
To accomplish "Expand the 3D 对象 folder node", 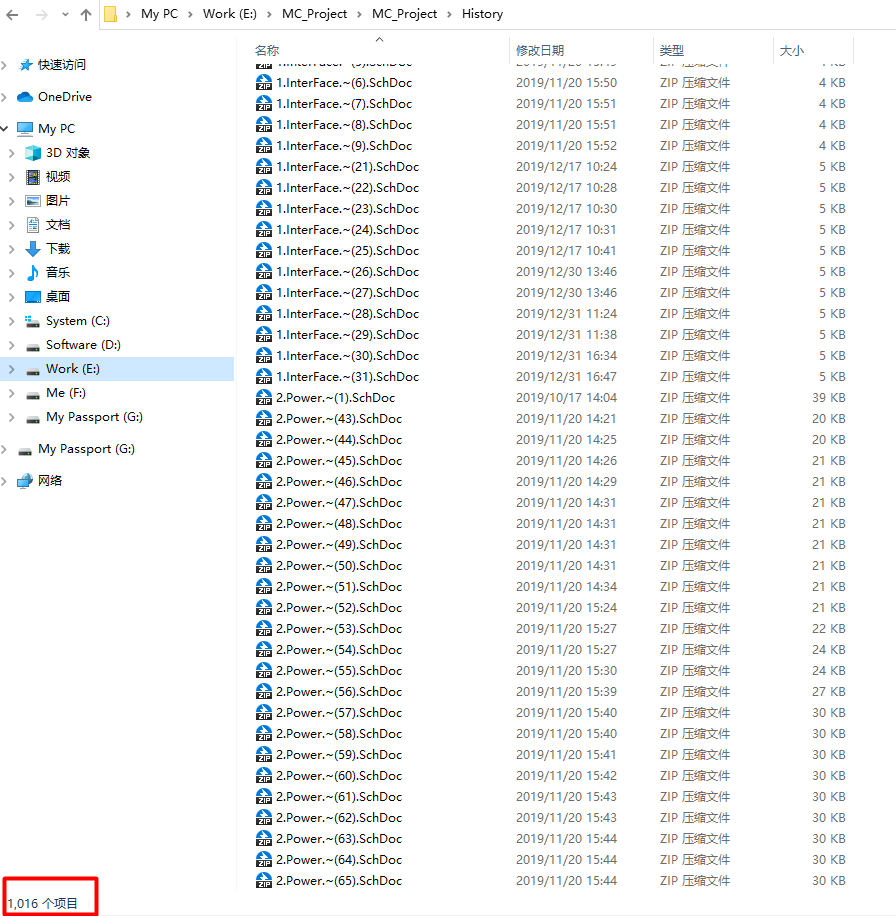I will 12,153.
